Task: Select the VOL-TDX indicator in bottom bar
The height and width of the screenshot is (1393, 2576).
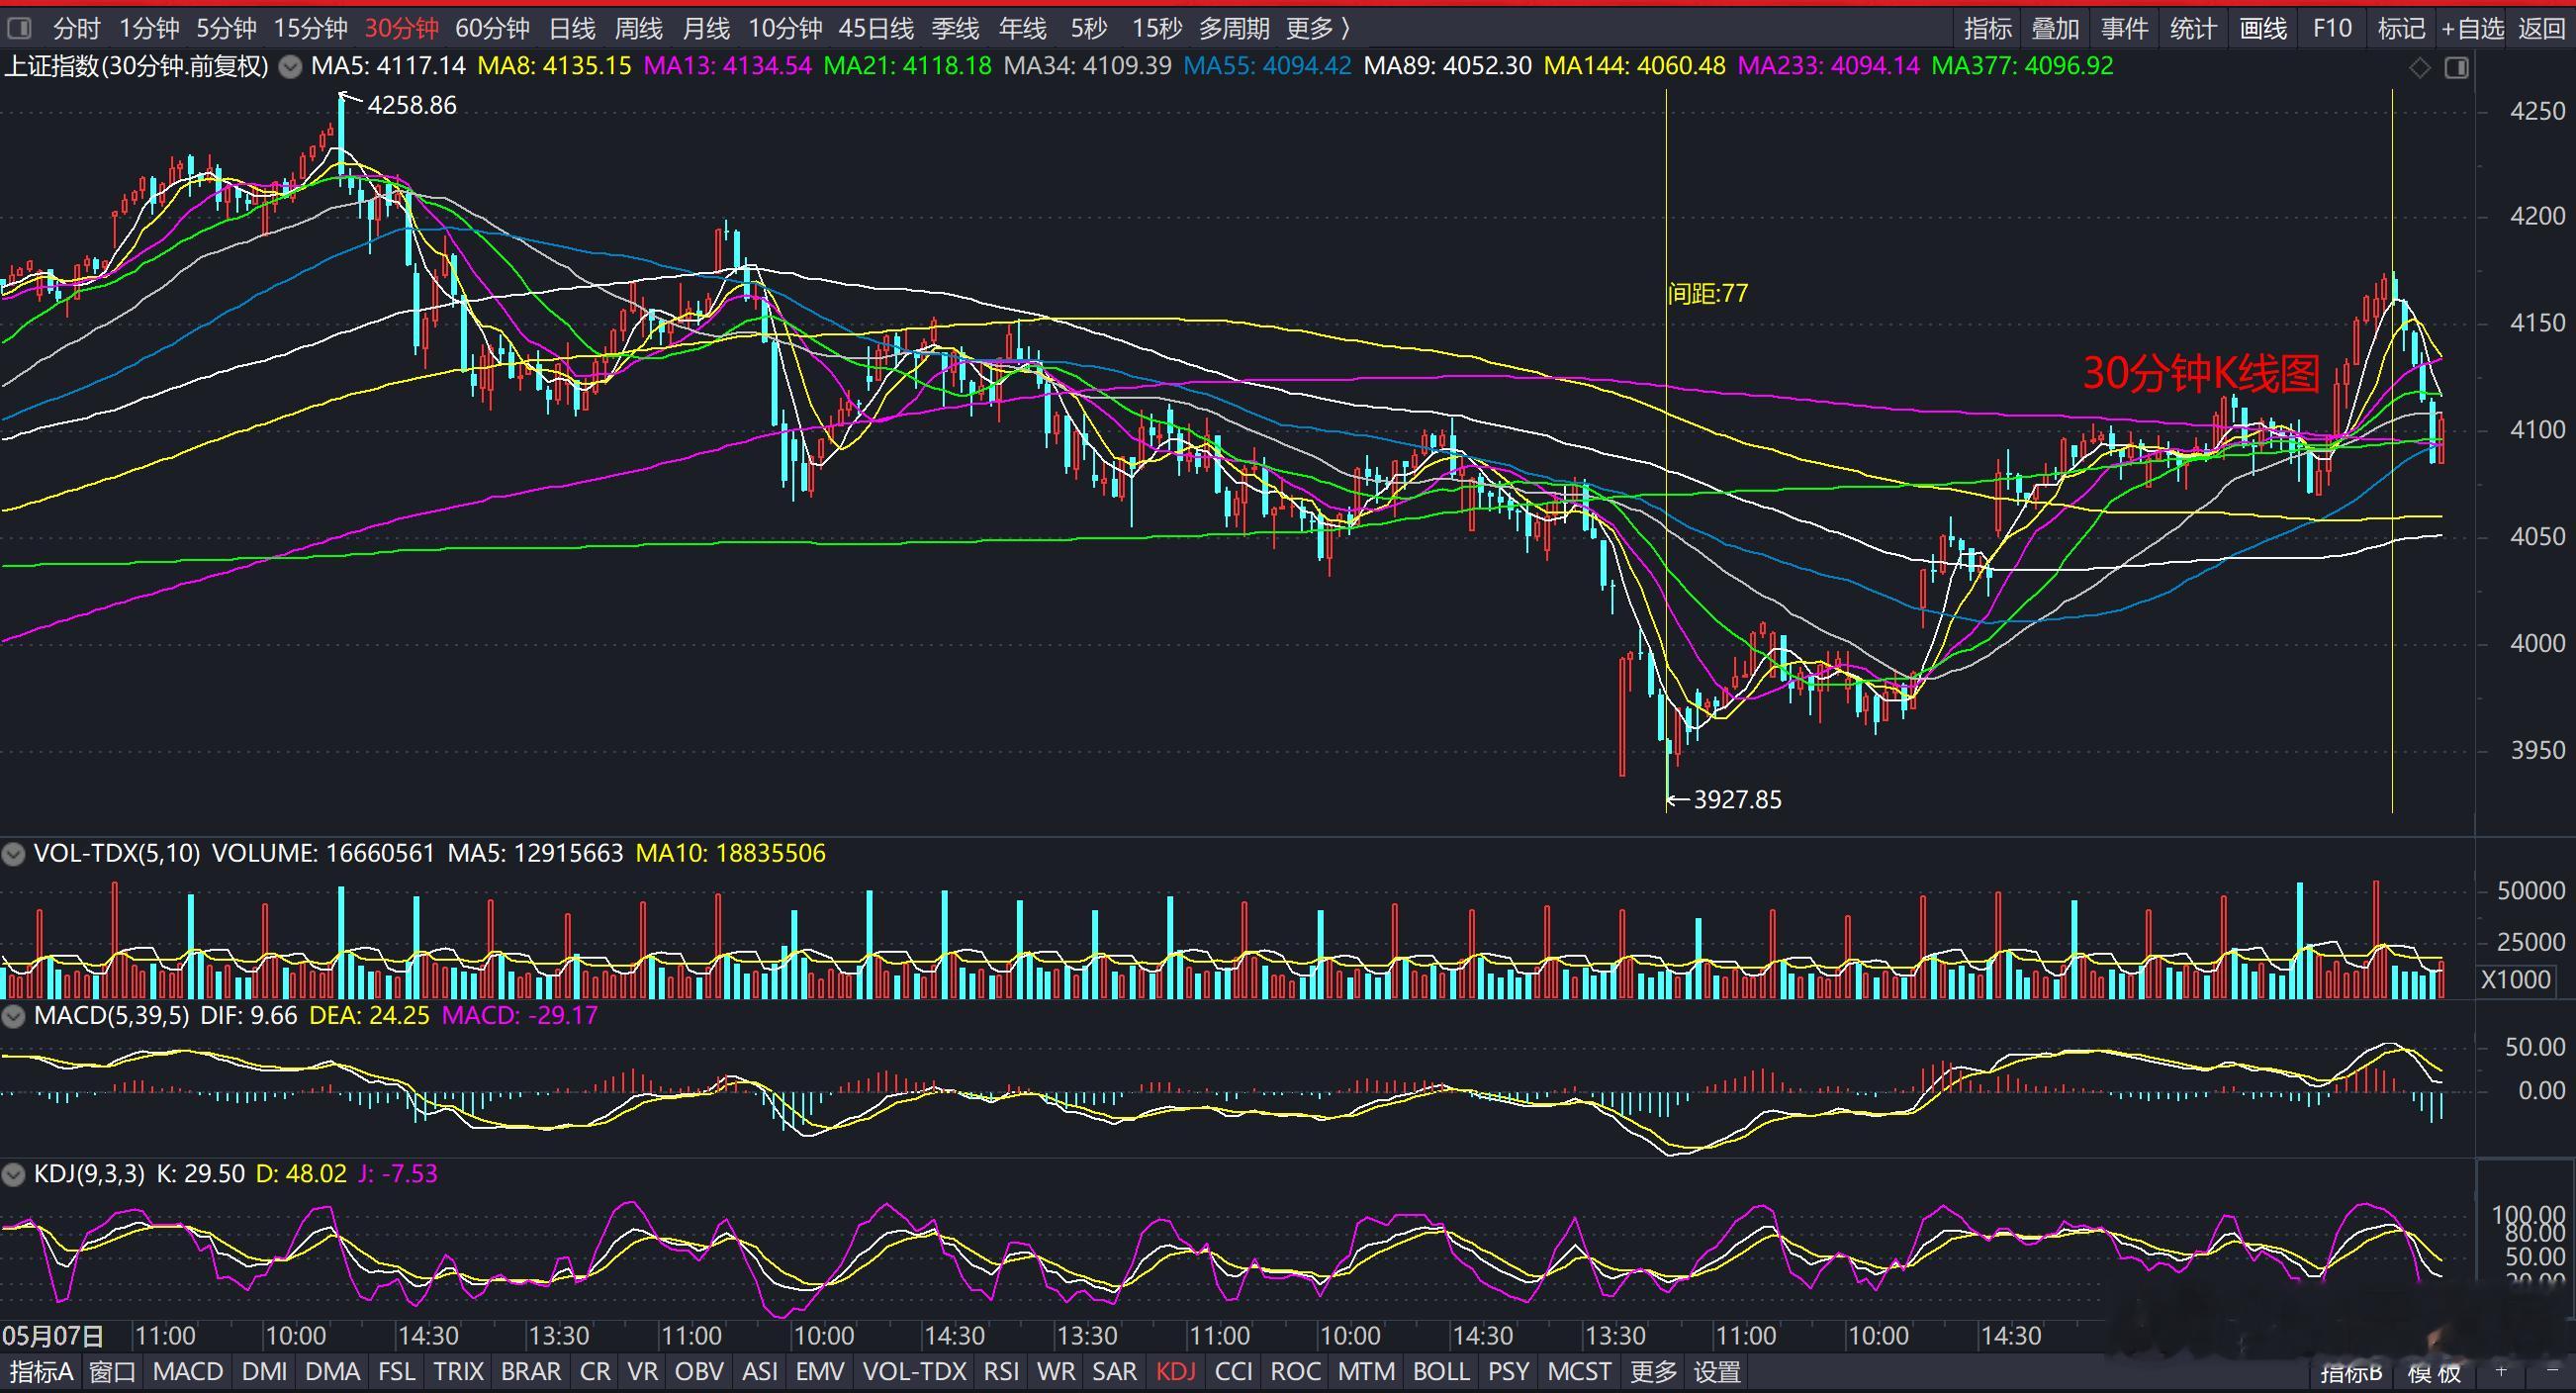Action: tap(915, 1371)
